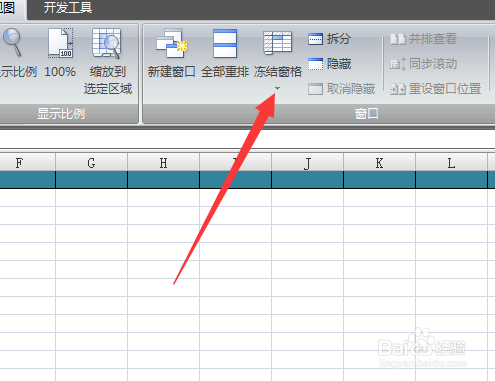Image resolution: width=495 pixels, height=381 pixels.
Task: Select column L header
Action: pyautogui.click(x=451, y=163)
